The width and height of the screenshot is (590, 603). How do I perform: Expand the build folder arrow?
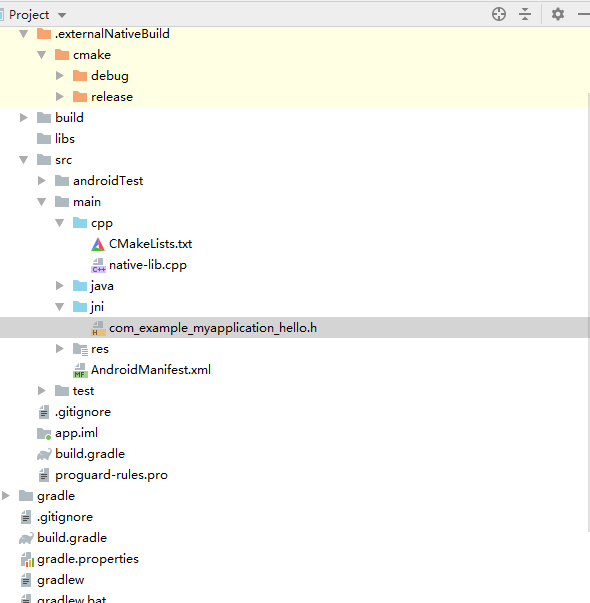[23, 118]
